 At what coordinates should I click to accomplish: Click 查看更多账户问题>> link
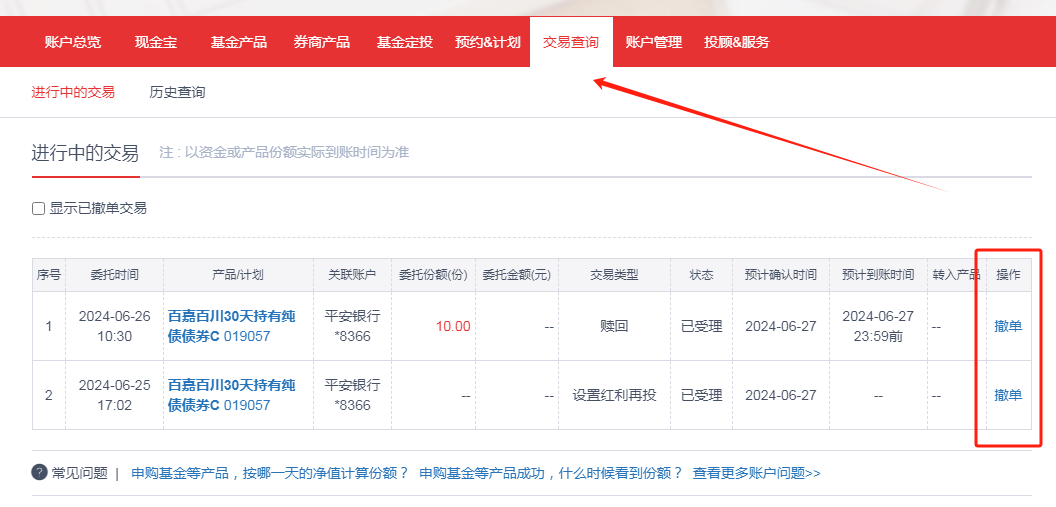[756, 473]
